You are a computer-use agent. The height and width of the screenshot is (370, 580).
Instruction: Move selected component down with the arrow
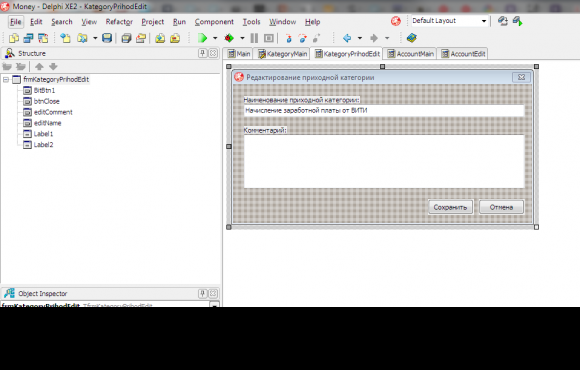coord(53,67)
